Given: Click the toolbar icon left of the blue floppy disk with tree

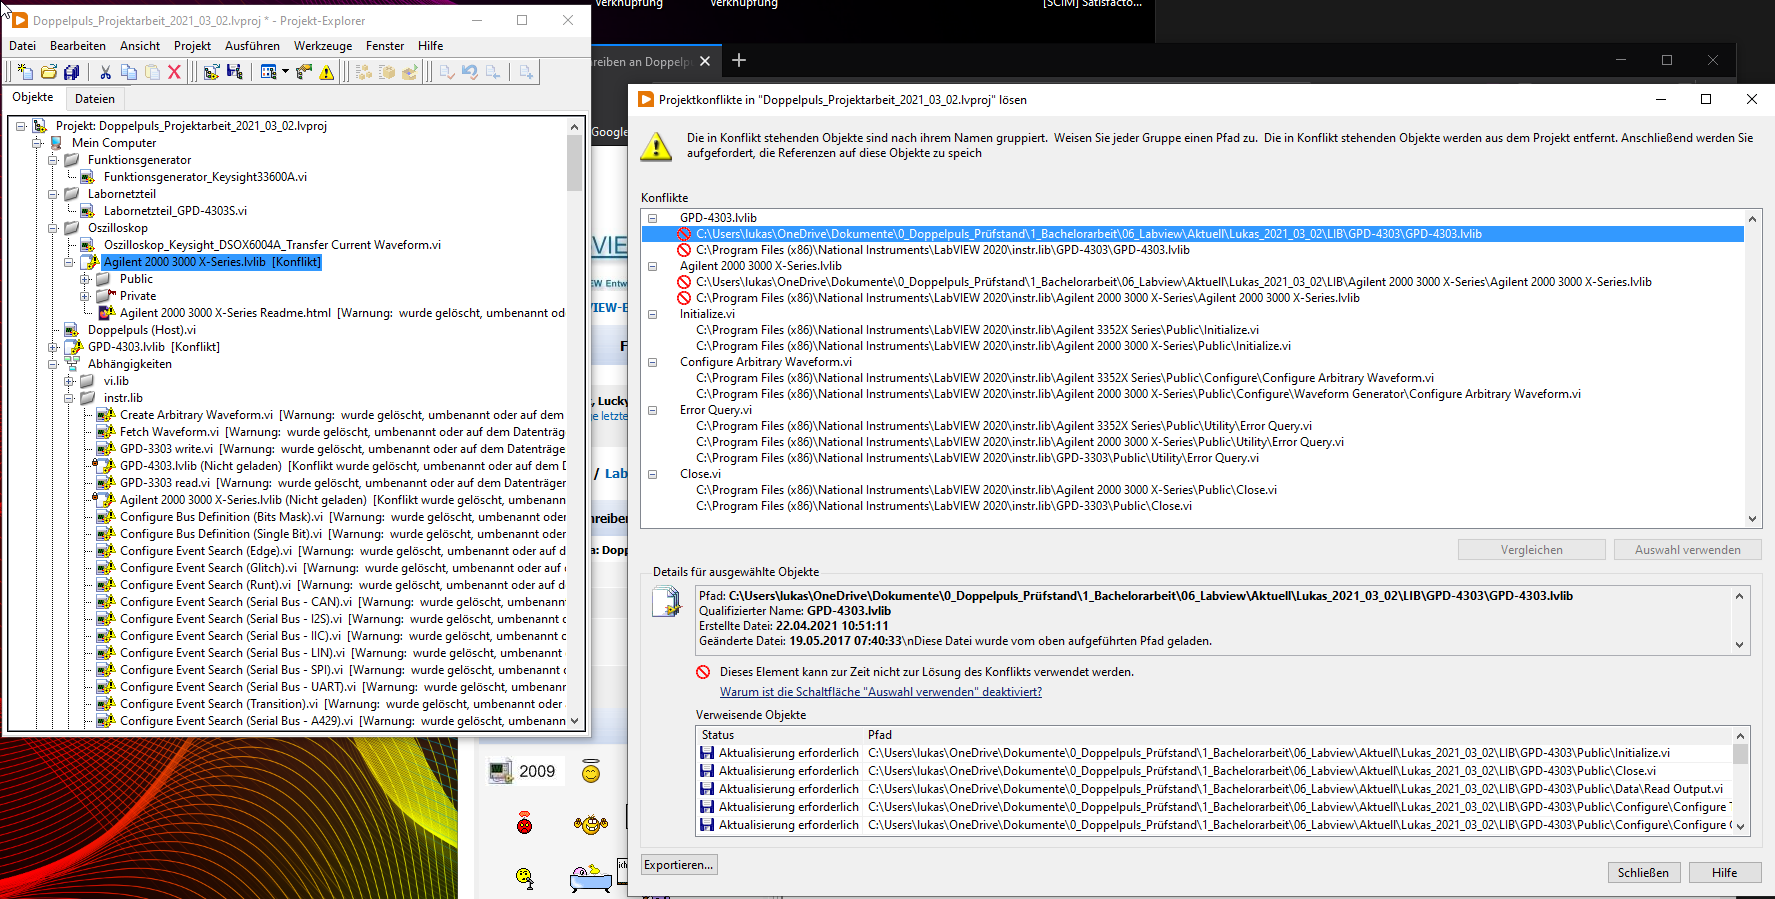Looking at the screenshot, I should click(211, 72).
